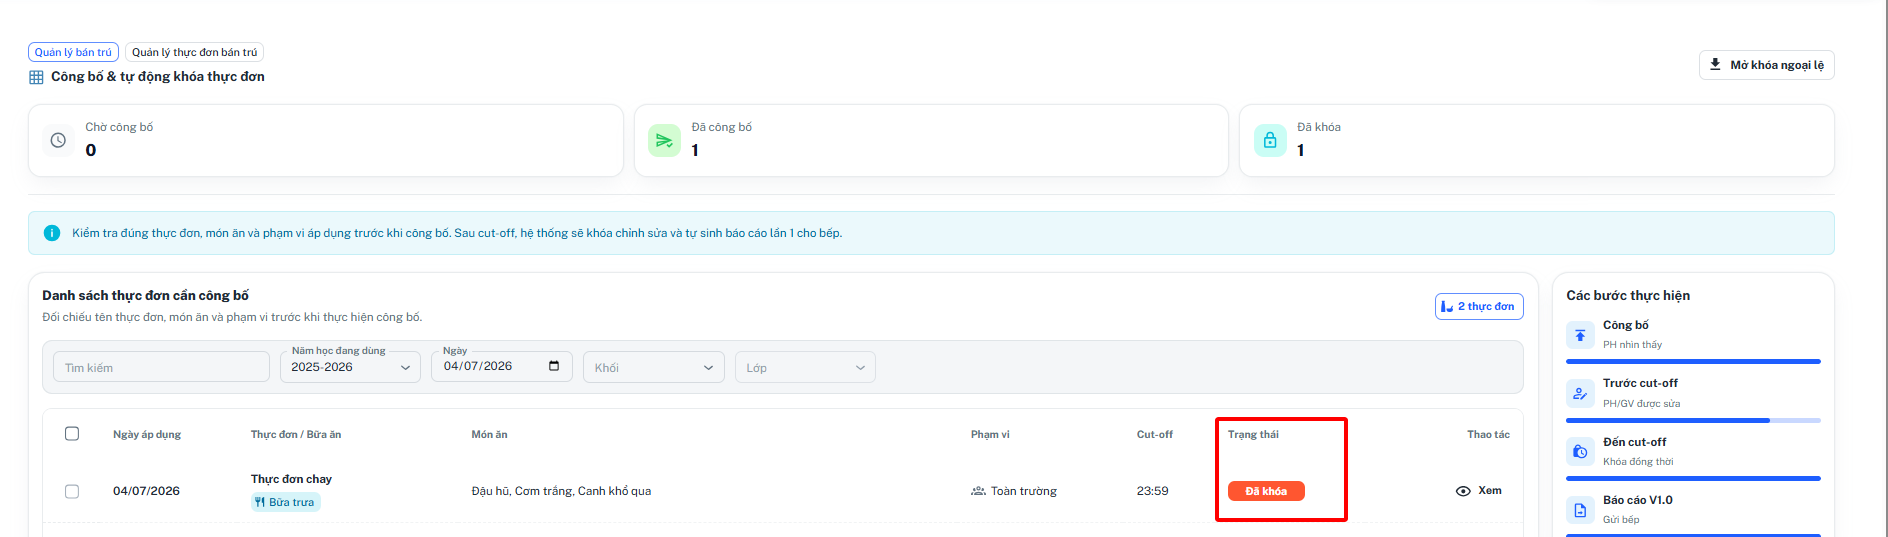This screenshot has width=1888, height=537.
Task: Click the clock icon in Chờ công bố card
Action: [58, 140]
